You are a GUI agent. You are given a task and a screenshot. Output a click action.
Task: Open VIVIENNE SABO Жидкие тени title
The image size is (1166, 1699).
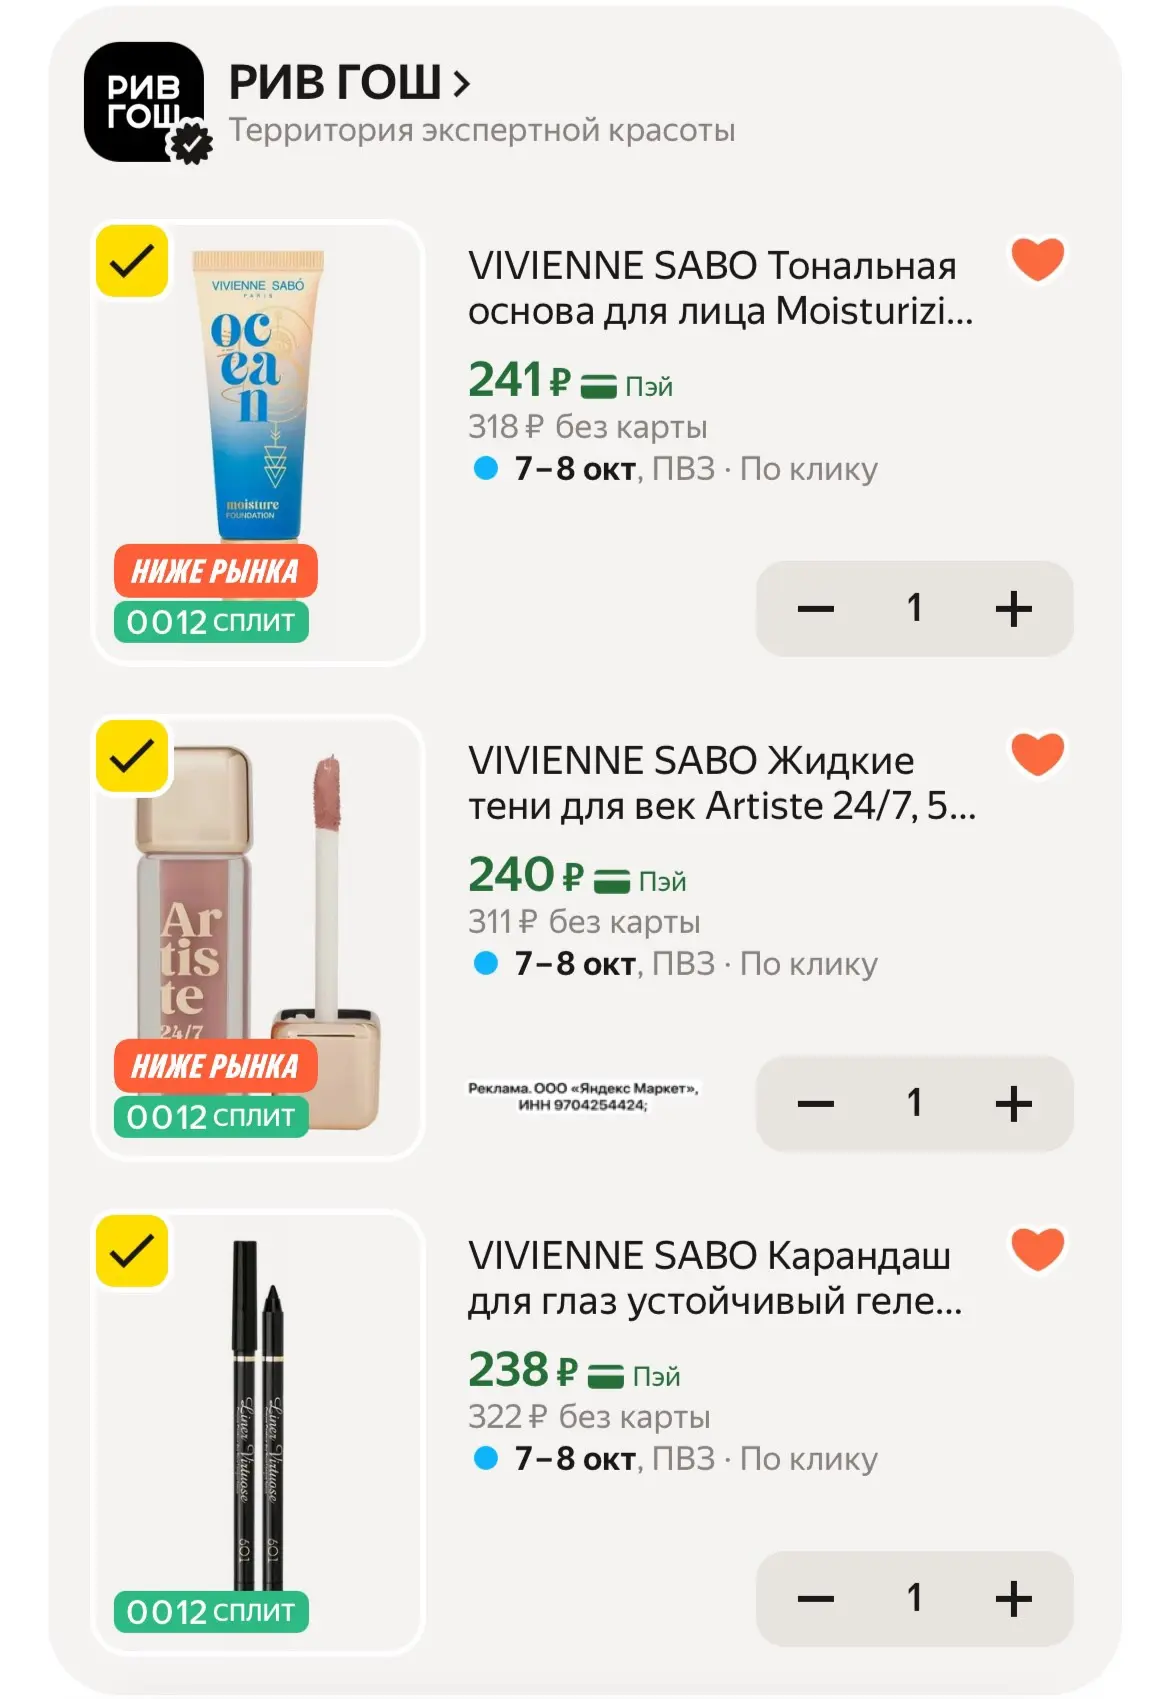[722, 783]
